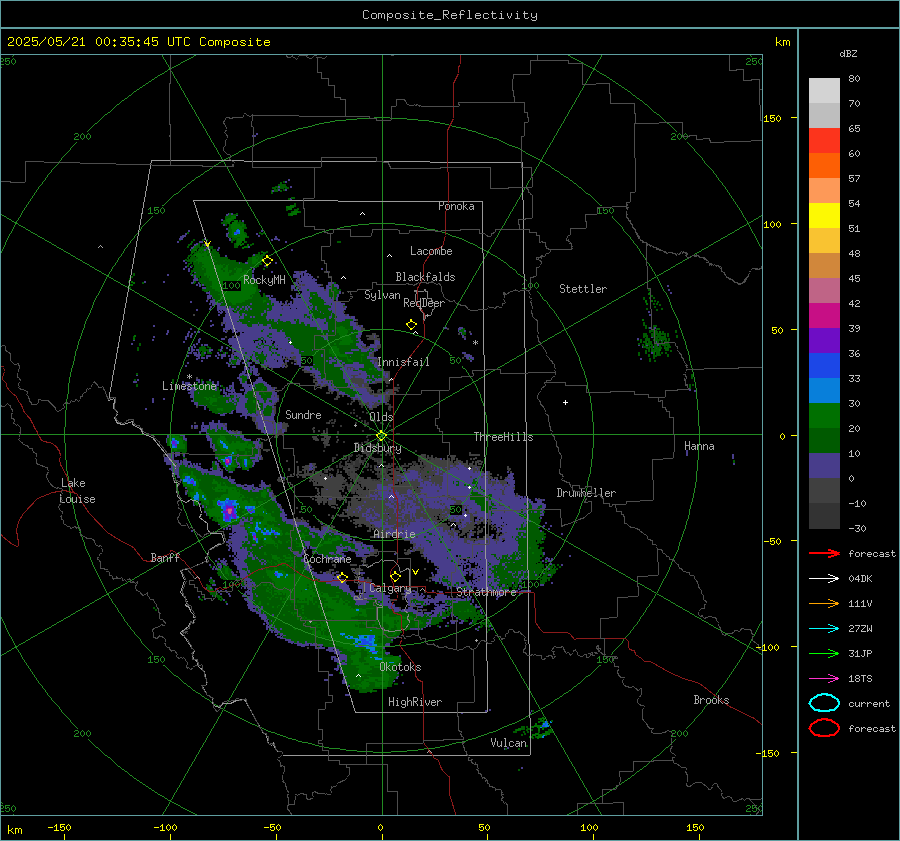Select the orange 57-60 dBZ swatch
Image resolution: width=900 pixels, height=841 pixels.
pyautogui.click(x=824, y=166)
